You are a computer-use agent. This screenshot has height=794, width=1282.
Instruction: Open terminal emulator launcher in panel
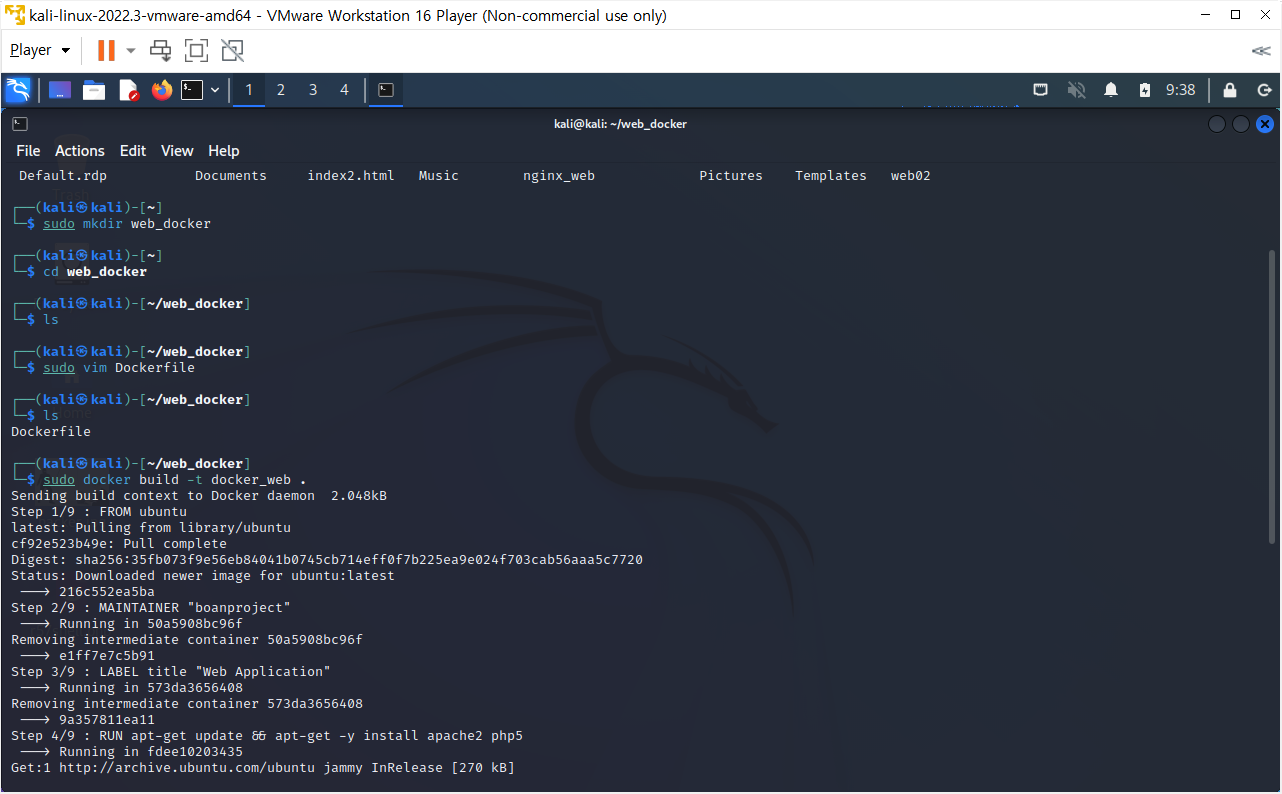pyautogui.click(x=192, y=90)
